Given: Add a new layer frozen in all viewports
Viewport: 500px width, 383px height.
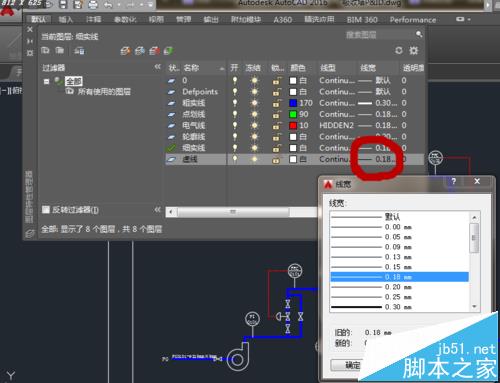Looking at the screenshot, I should tap(140, 51).
